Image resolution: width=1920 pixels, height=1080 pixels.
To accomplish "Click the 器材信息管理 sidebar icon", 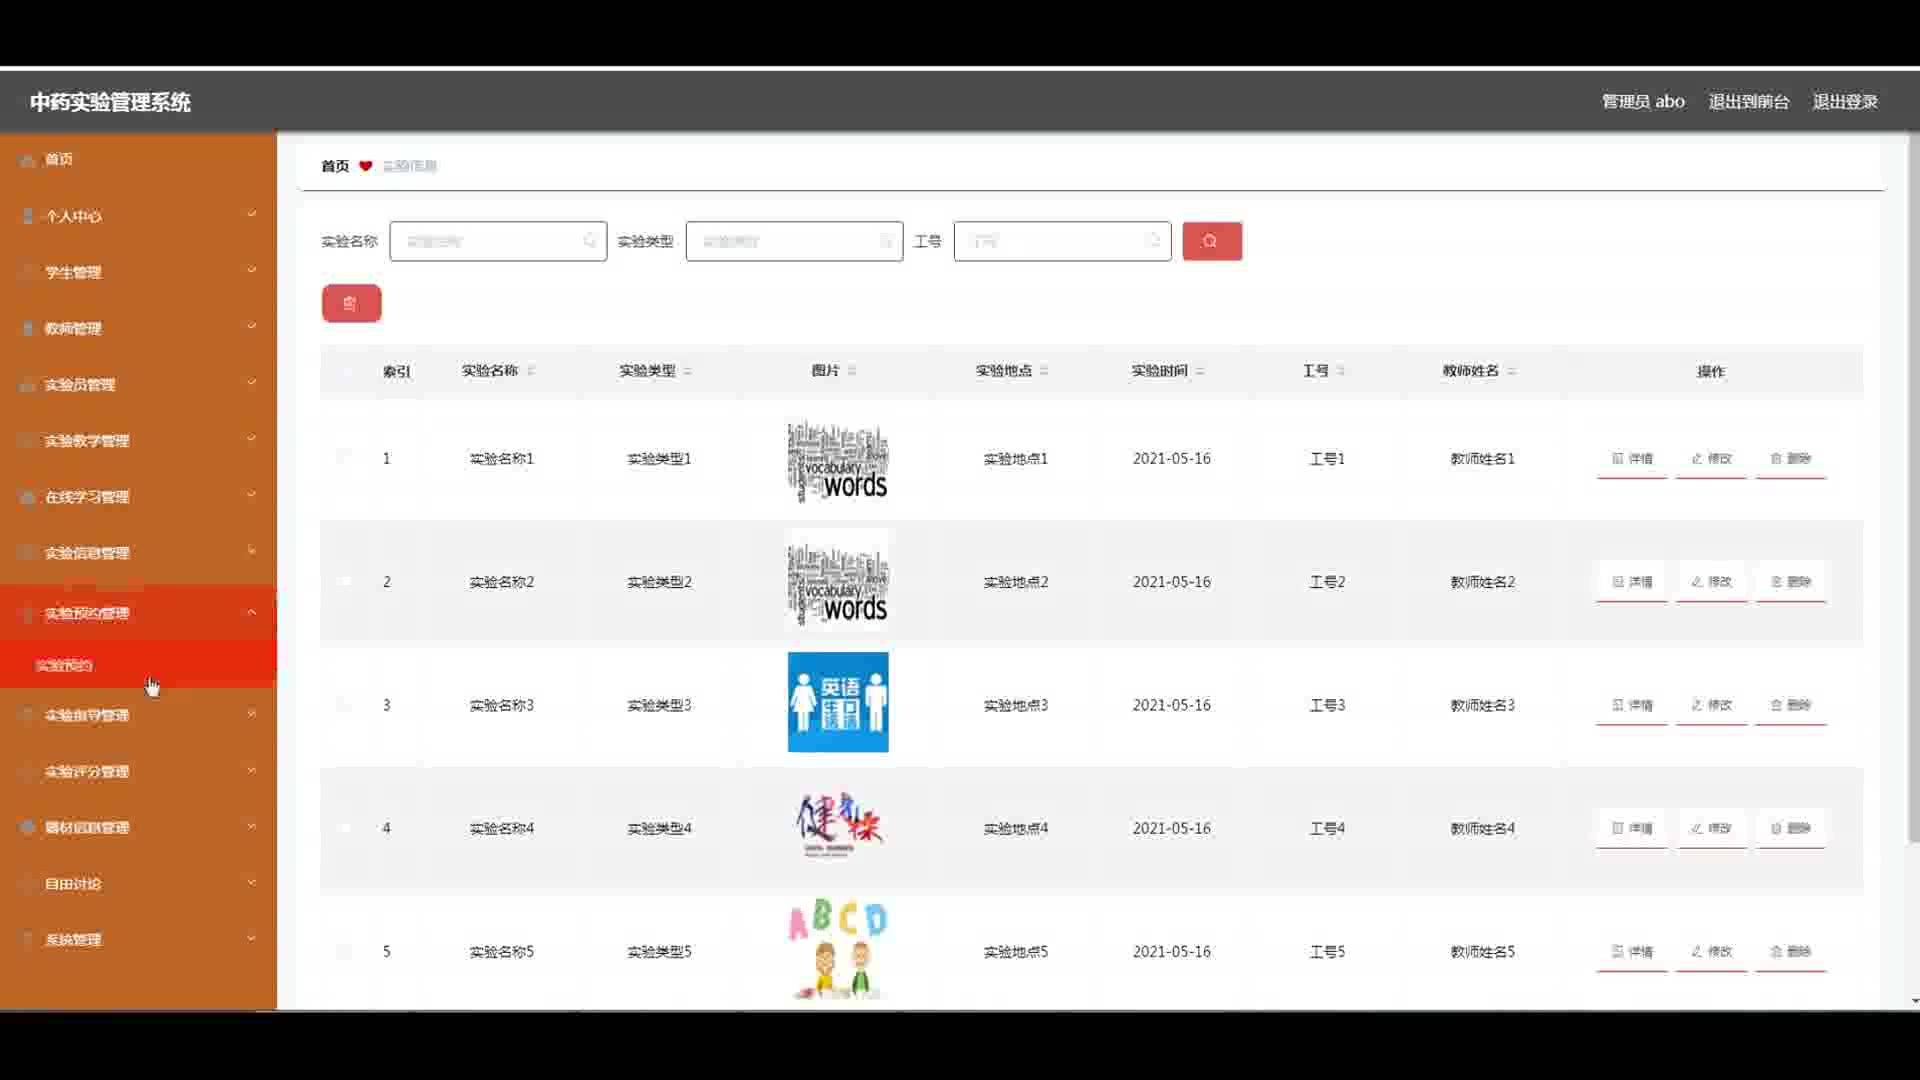I will pyautogui.click(x=28, y=828).
